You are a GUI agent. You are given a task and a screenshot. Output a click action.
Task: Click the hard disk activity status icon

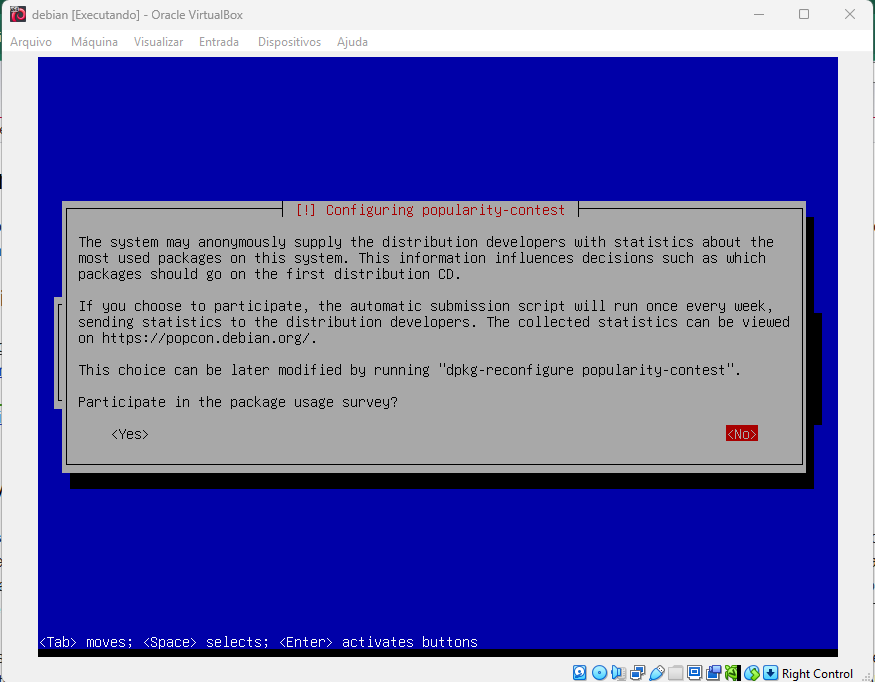[x=579, y=673]
